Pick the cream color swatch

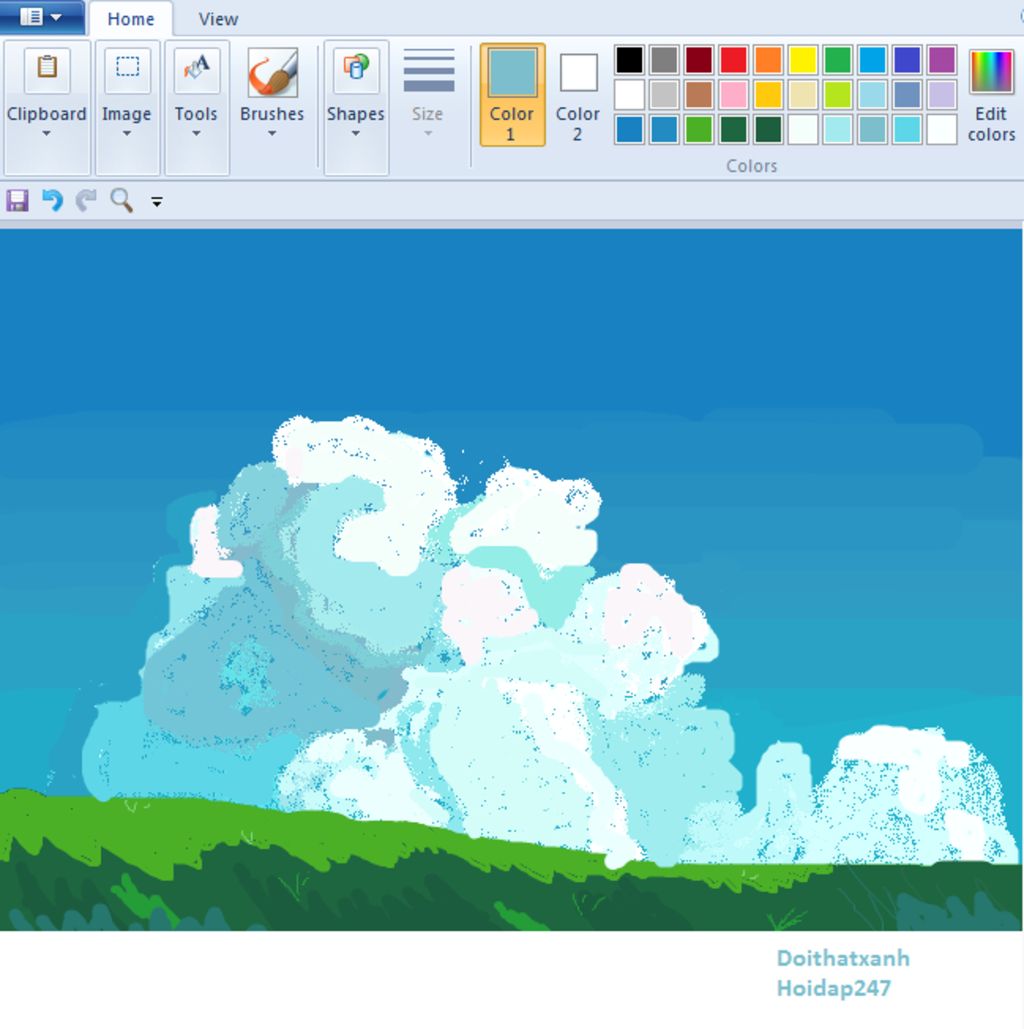coord(803,94)
